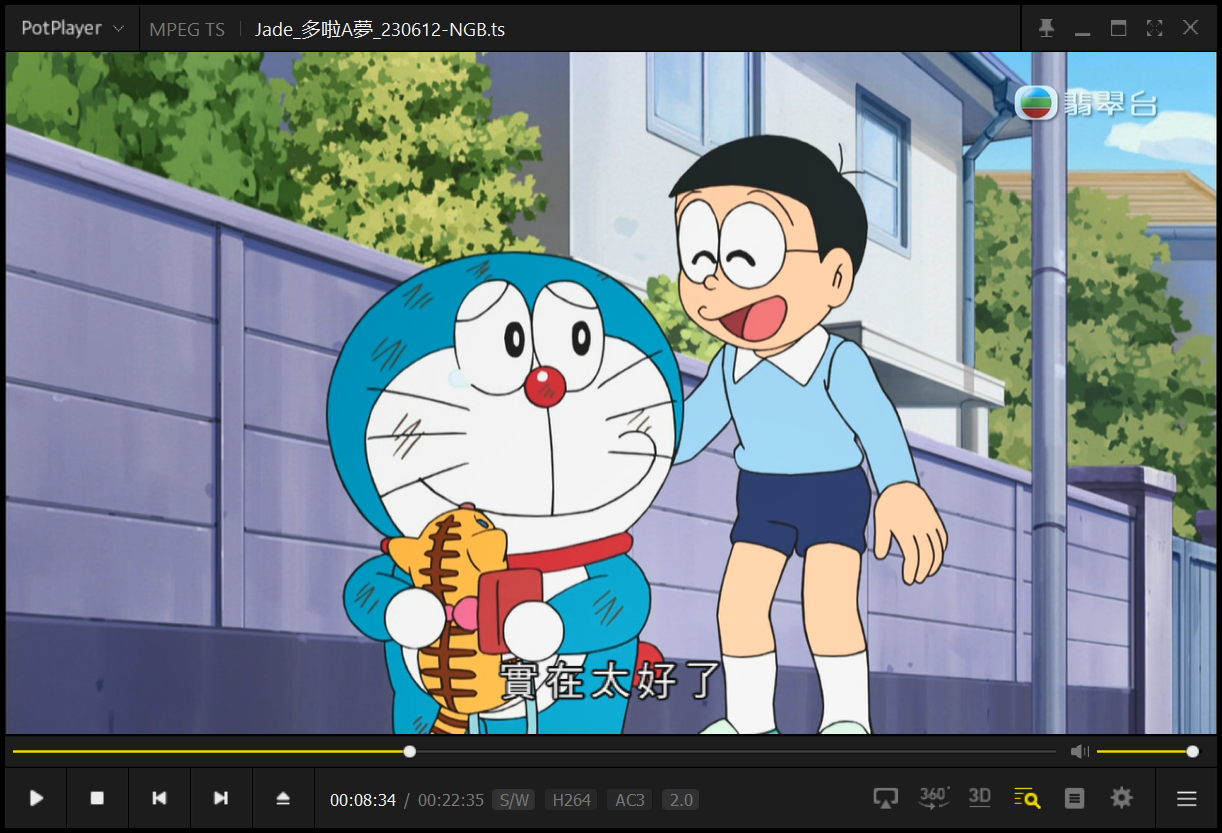This screenshot has width=1222, height=833.
Task: Open the playback info panel icon
Action: point(1075,798)
